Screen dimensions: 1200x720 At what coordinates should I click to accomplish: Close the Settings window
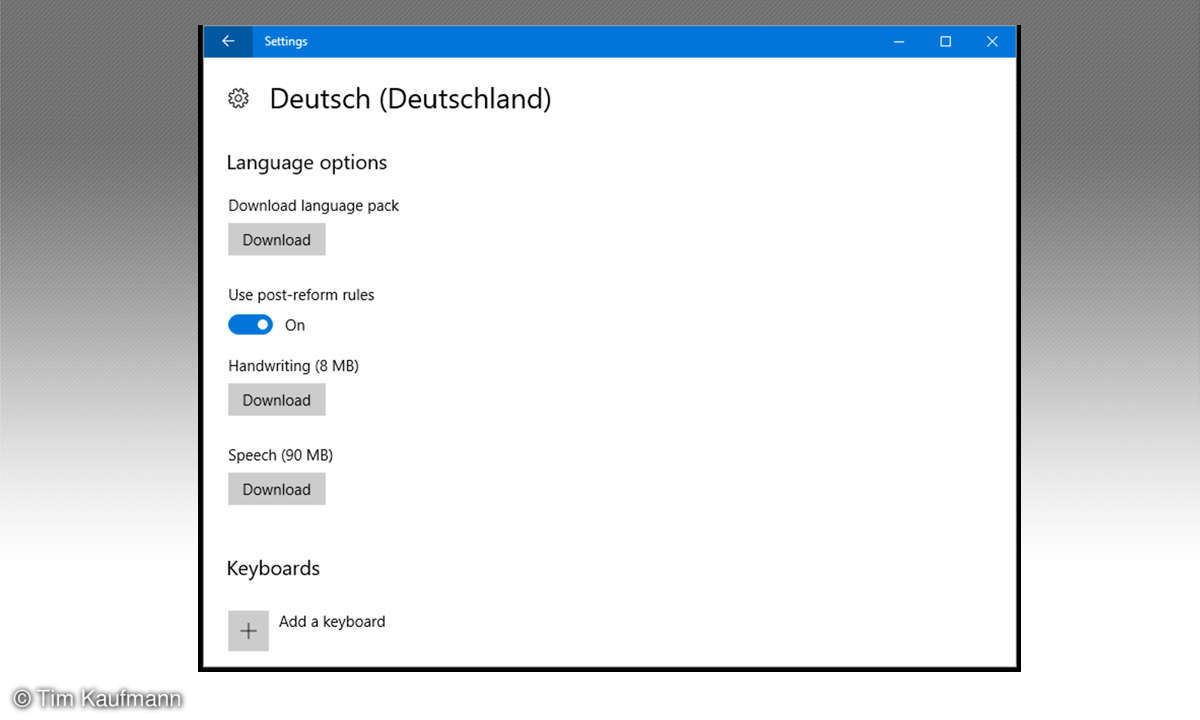pos(992,41)
